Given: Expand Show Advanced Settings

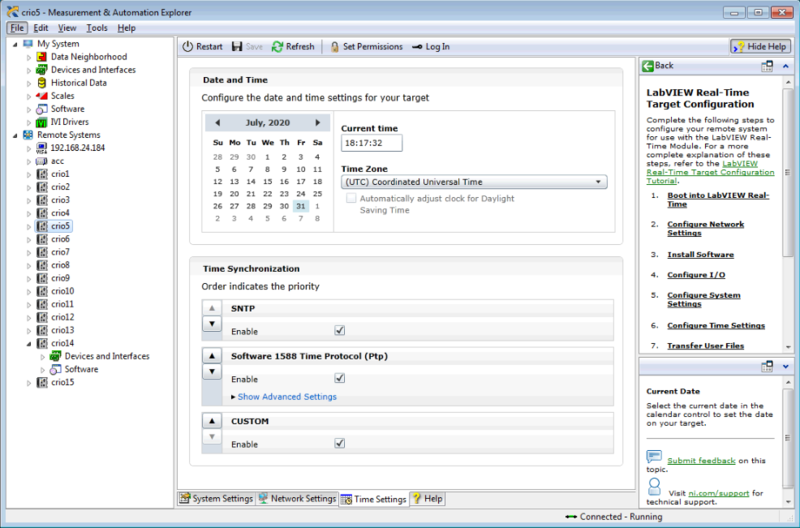Looking at the screenshot, I should pyautogui.click(x=284, y=396).
